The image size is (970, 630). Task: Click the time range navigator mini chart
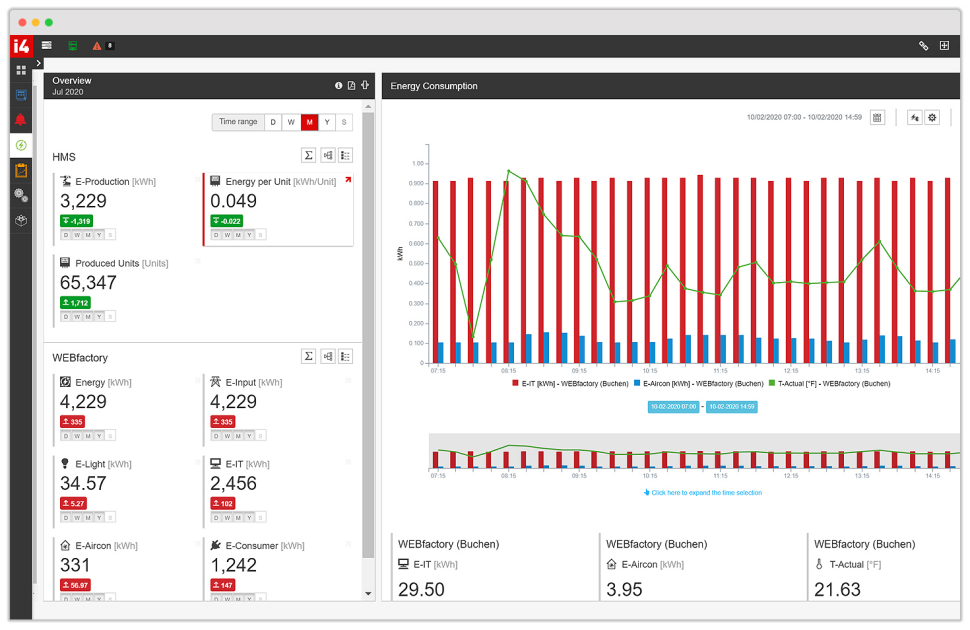pyautogui.click(x=694, y=452)
